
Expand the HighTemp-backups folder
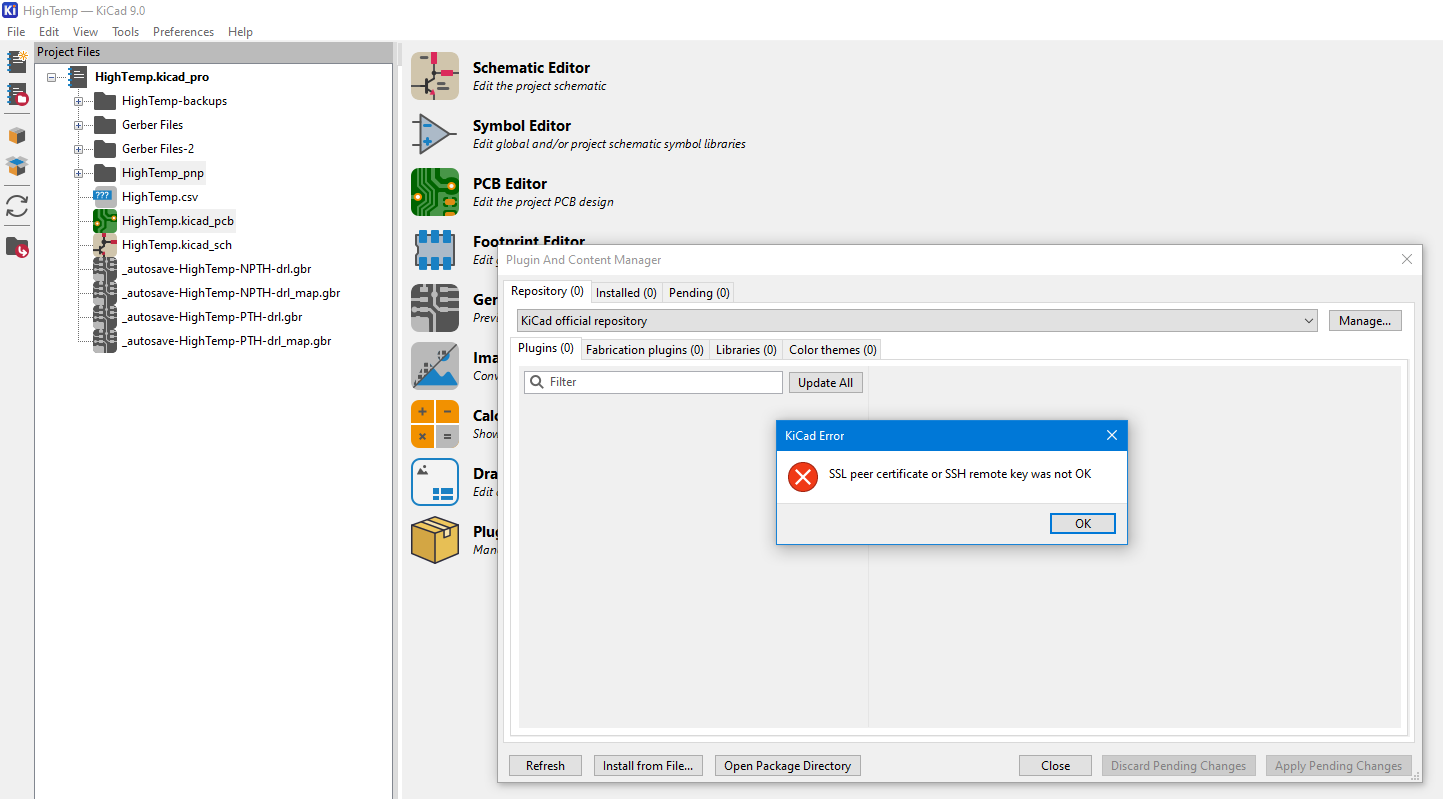click(x=78, y=101)
